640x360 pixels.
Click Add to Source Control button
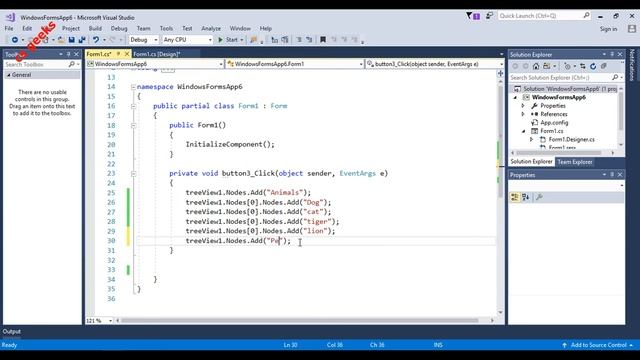598,345
